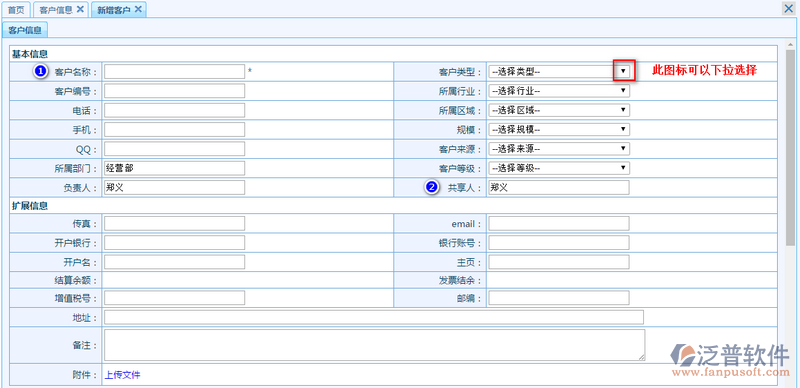Open the 客户信息 sub-tab below the tab bar

pyautogui.click(x=25, y=30)
